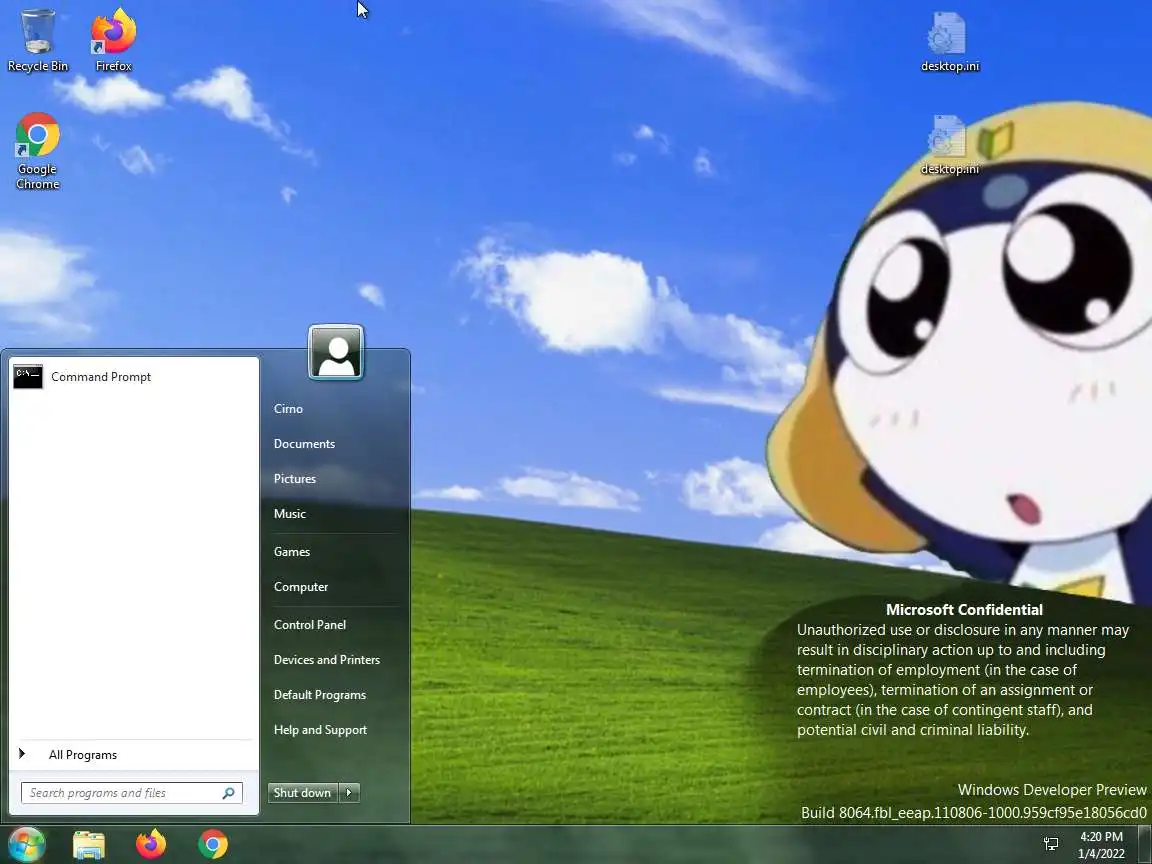The height and width of the screenshot is (864, 1152).
Task: Focus the Search programs and files box
Action: click(x=132, y=793)
